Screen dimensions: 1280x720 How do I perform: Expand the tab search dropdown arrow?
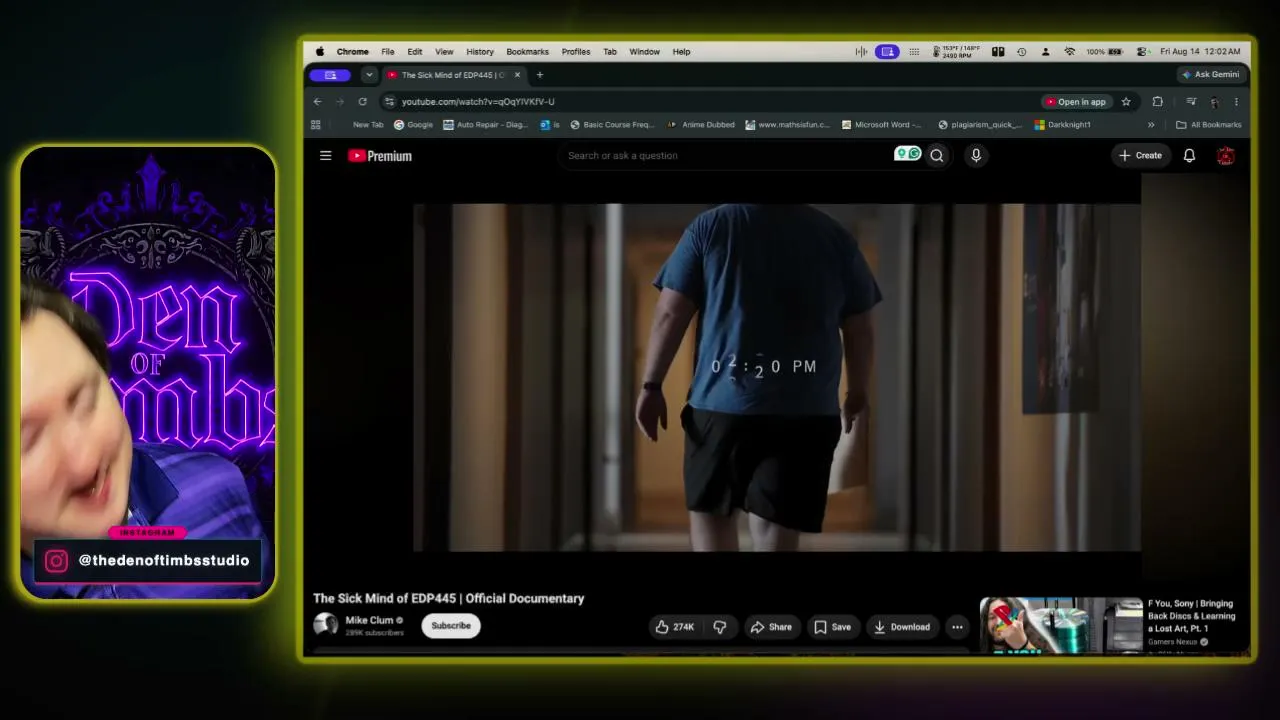point(369,75)
